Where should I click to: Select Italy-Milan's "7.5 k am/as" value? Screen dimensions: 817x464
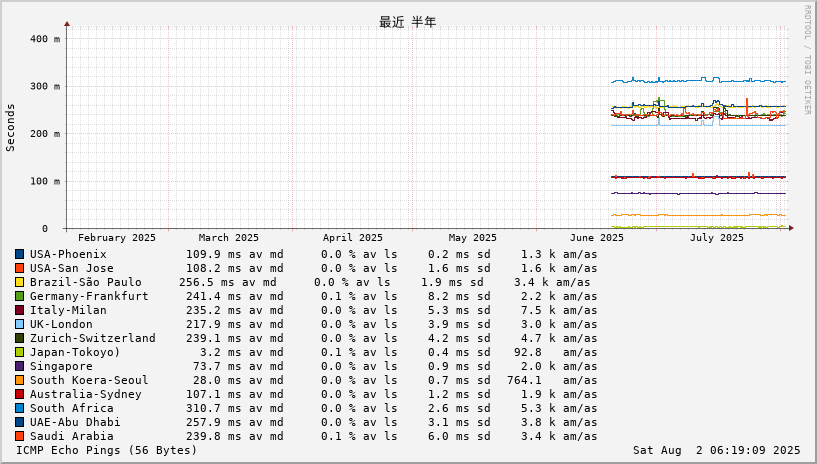pos(559,310)
